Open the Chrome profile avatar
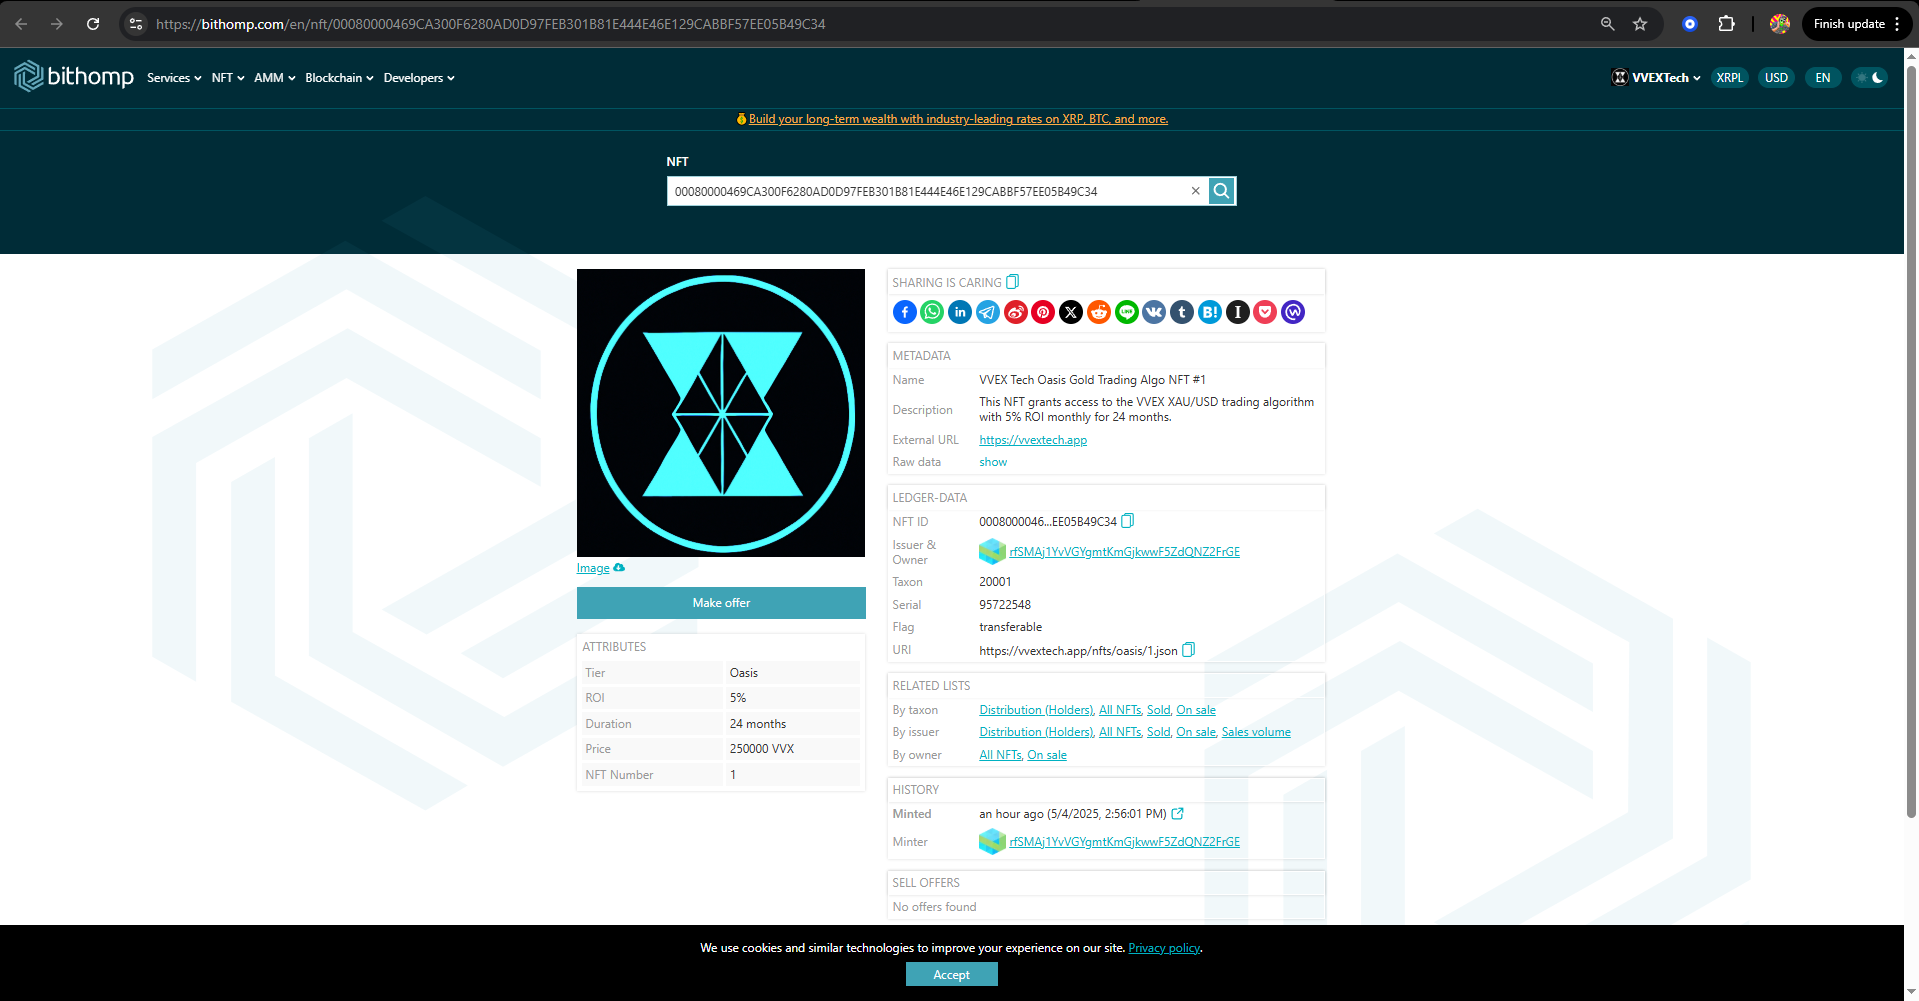 1780,24
